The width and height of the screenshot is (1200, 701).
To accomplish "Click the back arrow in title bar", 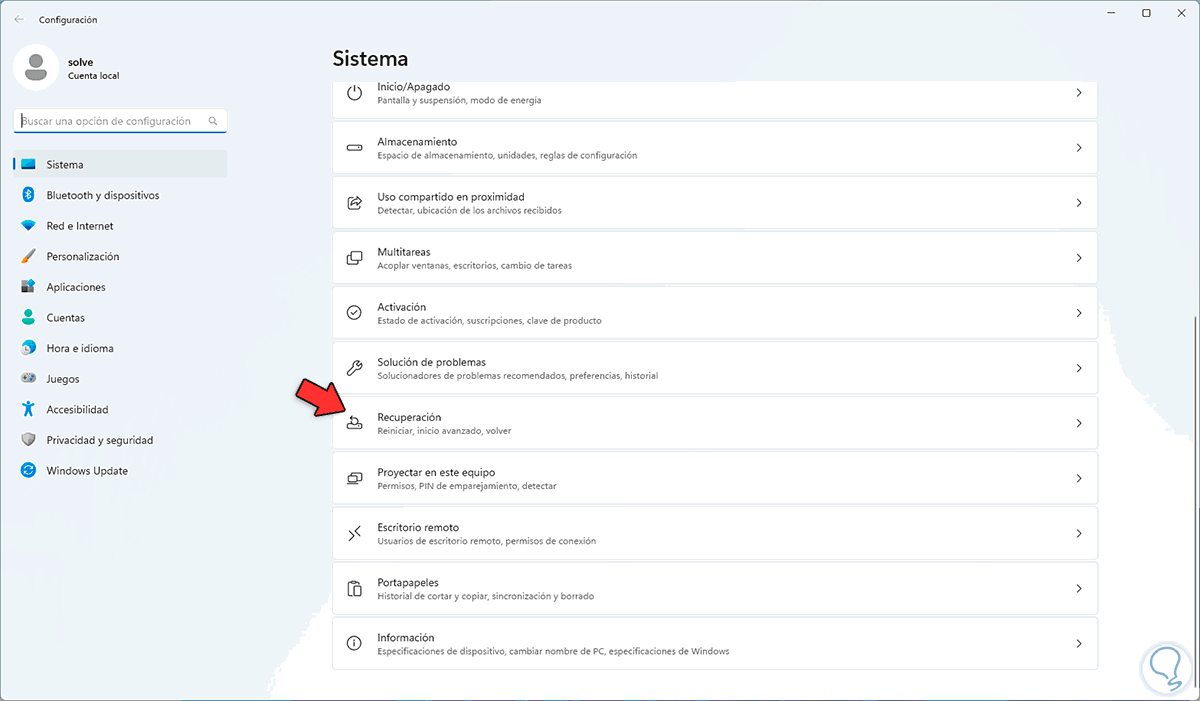I will [x=19, y=19].
